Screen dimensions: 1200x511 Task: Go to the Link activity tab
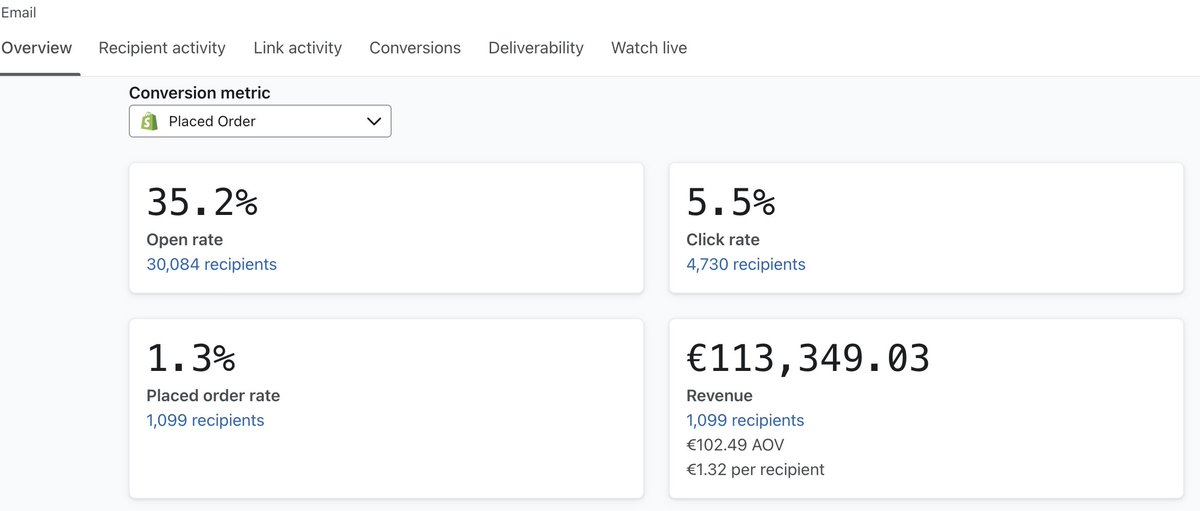click(x=297, y=47)
